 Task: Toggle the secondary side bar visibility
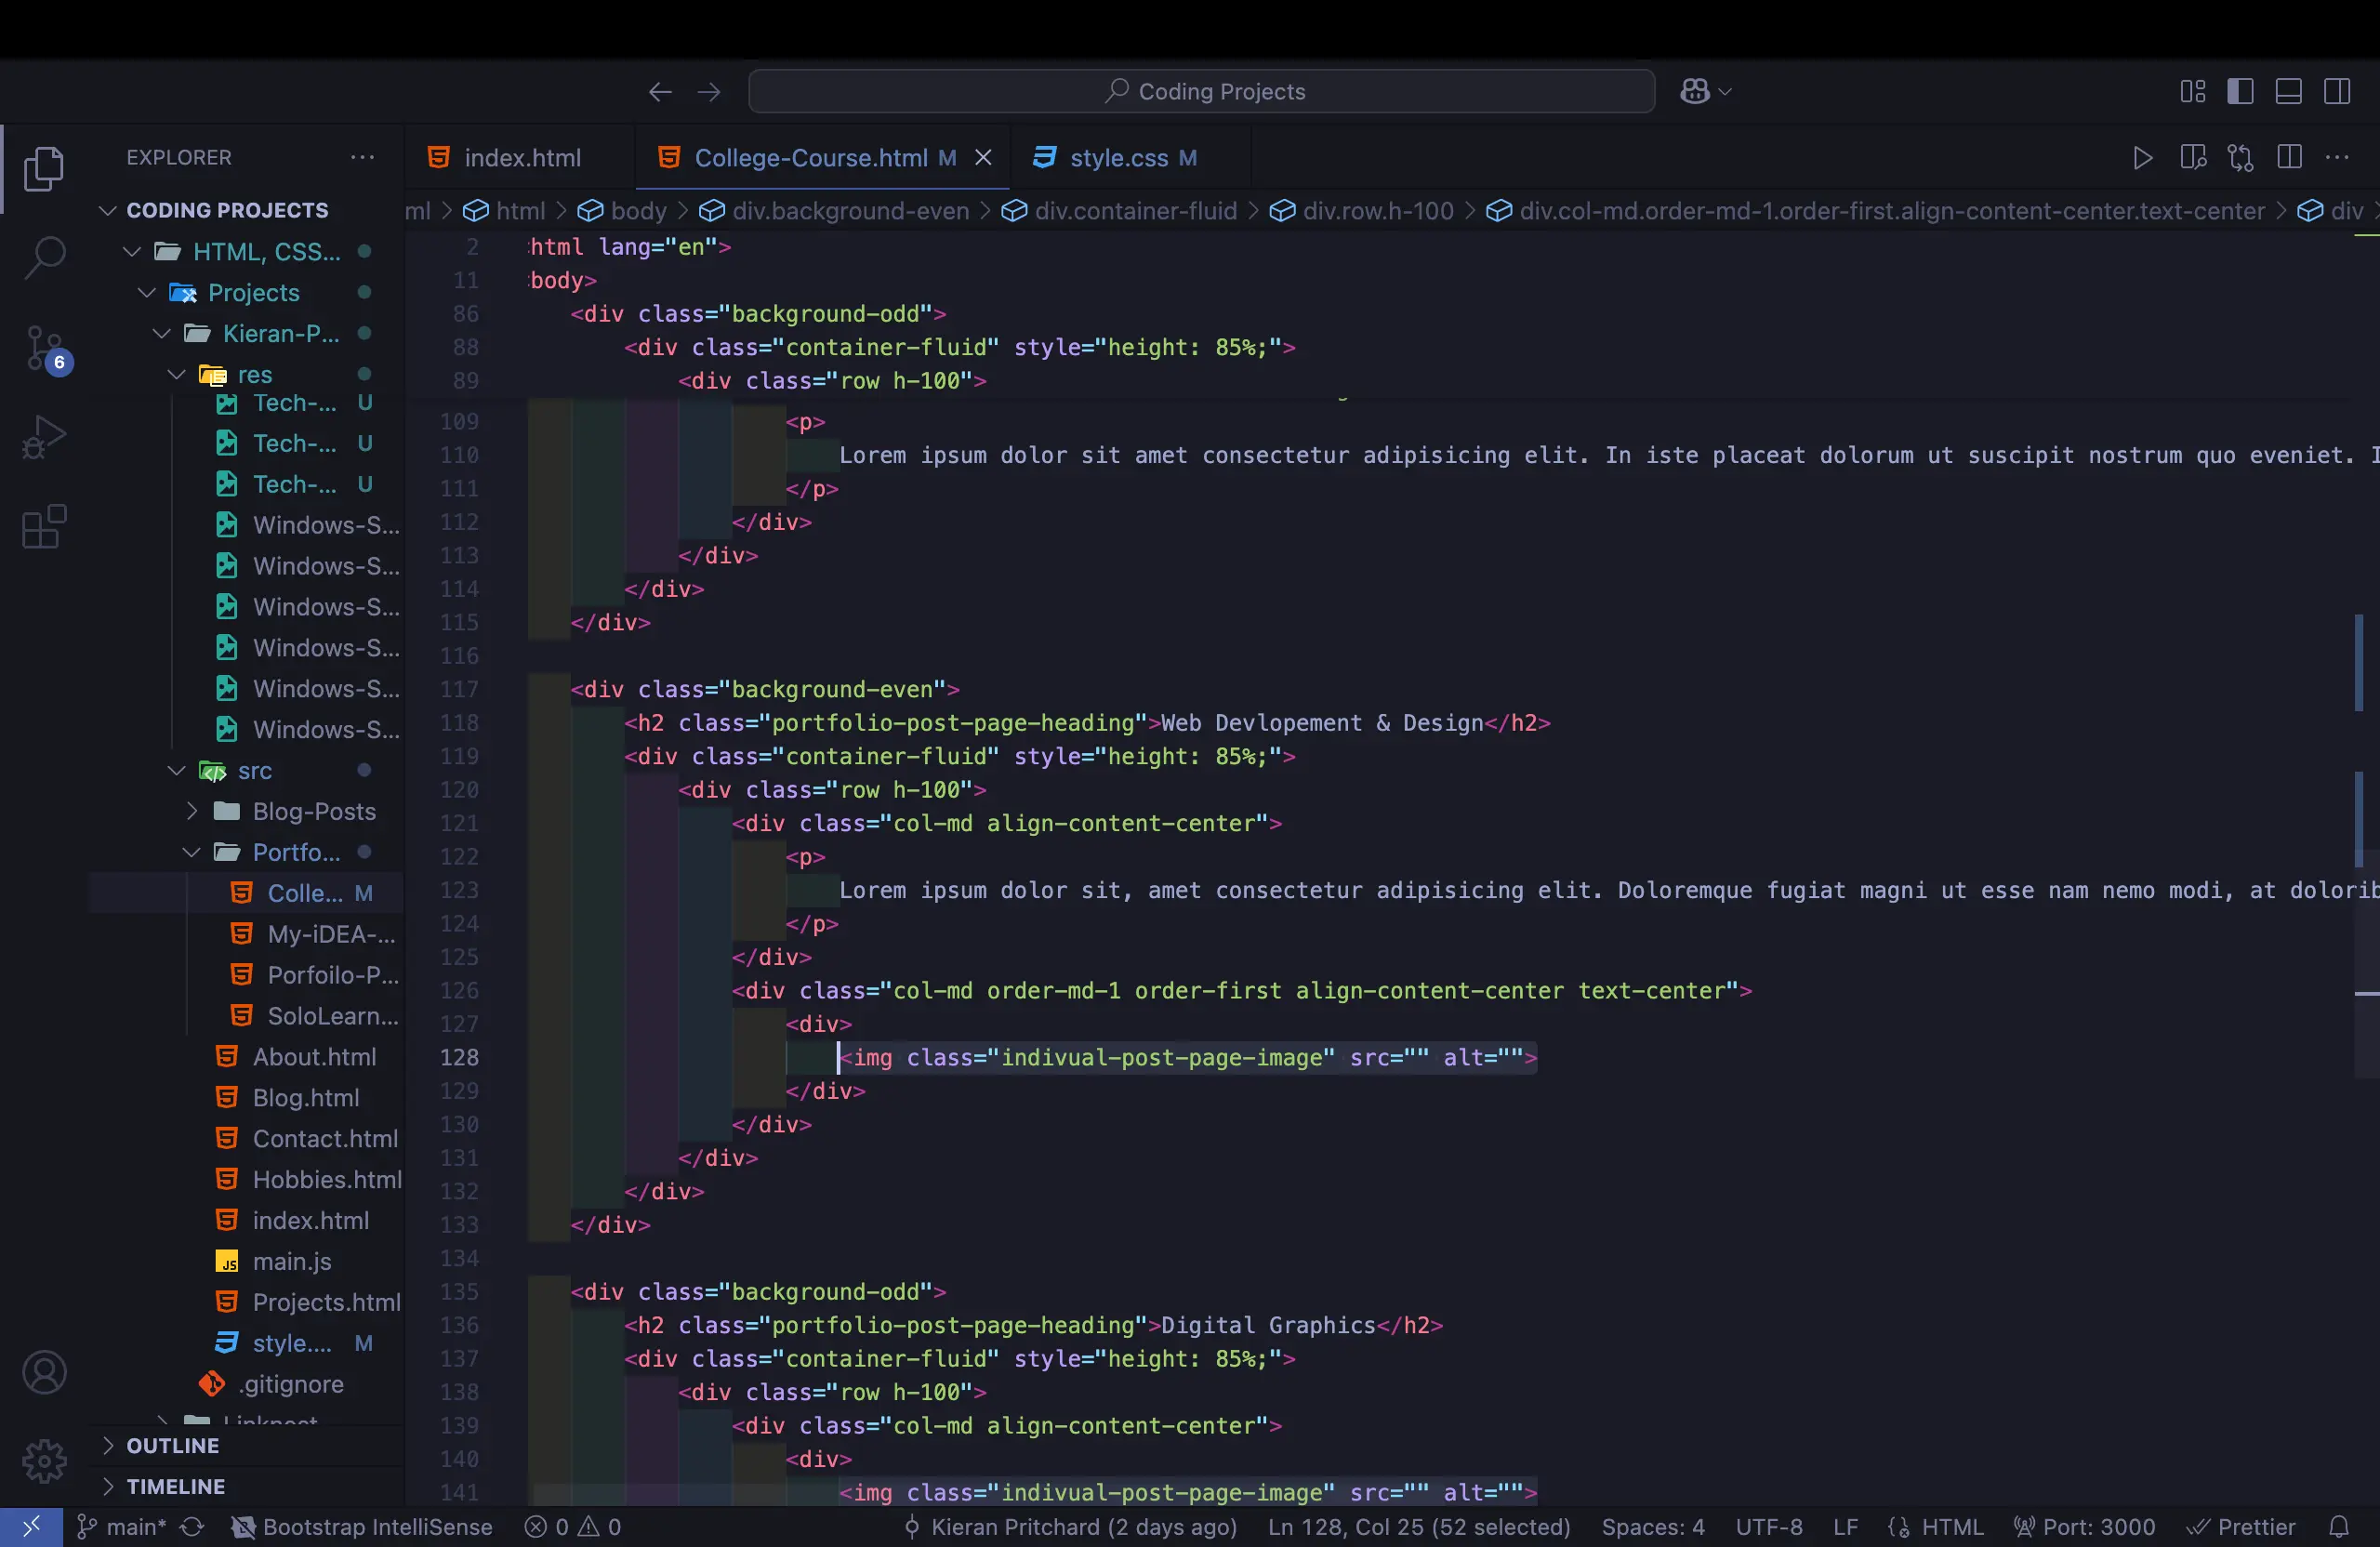[2338, 91]
